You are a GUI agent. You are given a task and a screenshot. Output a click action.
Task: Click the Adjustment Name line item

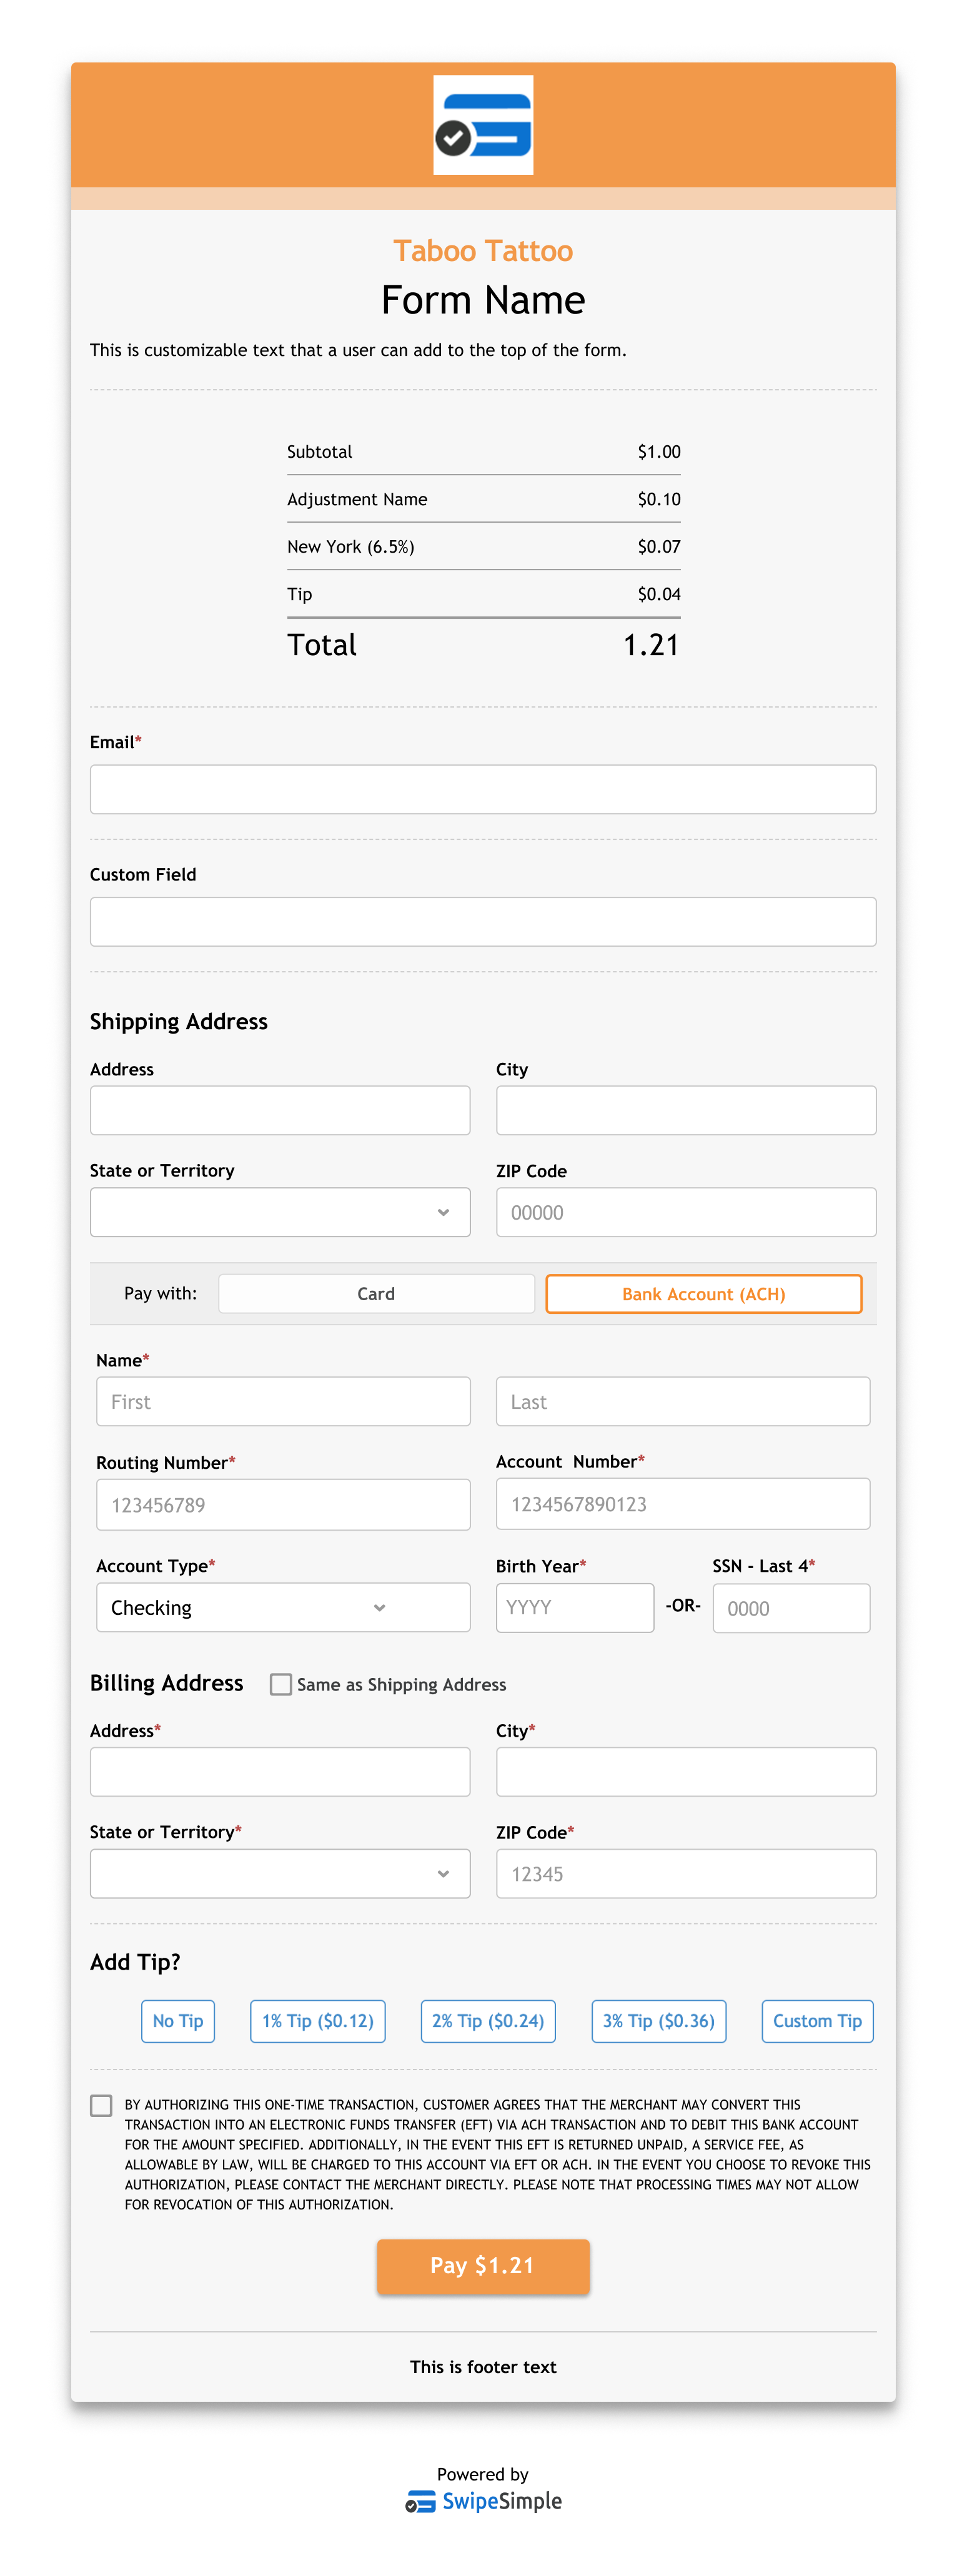pyautogui.click(x=357, y=499)
